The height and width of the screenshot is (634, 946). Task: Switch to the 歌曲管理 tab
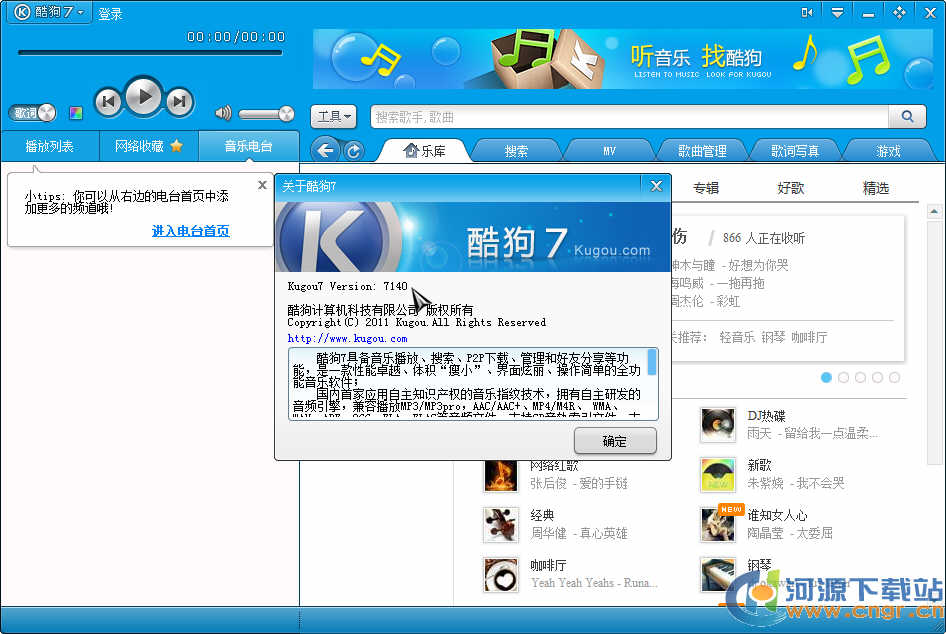701,151
